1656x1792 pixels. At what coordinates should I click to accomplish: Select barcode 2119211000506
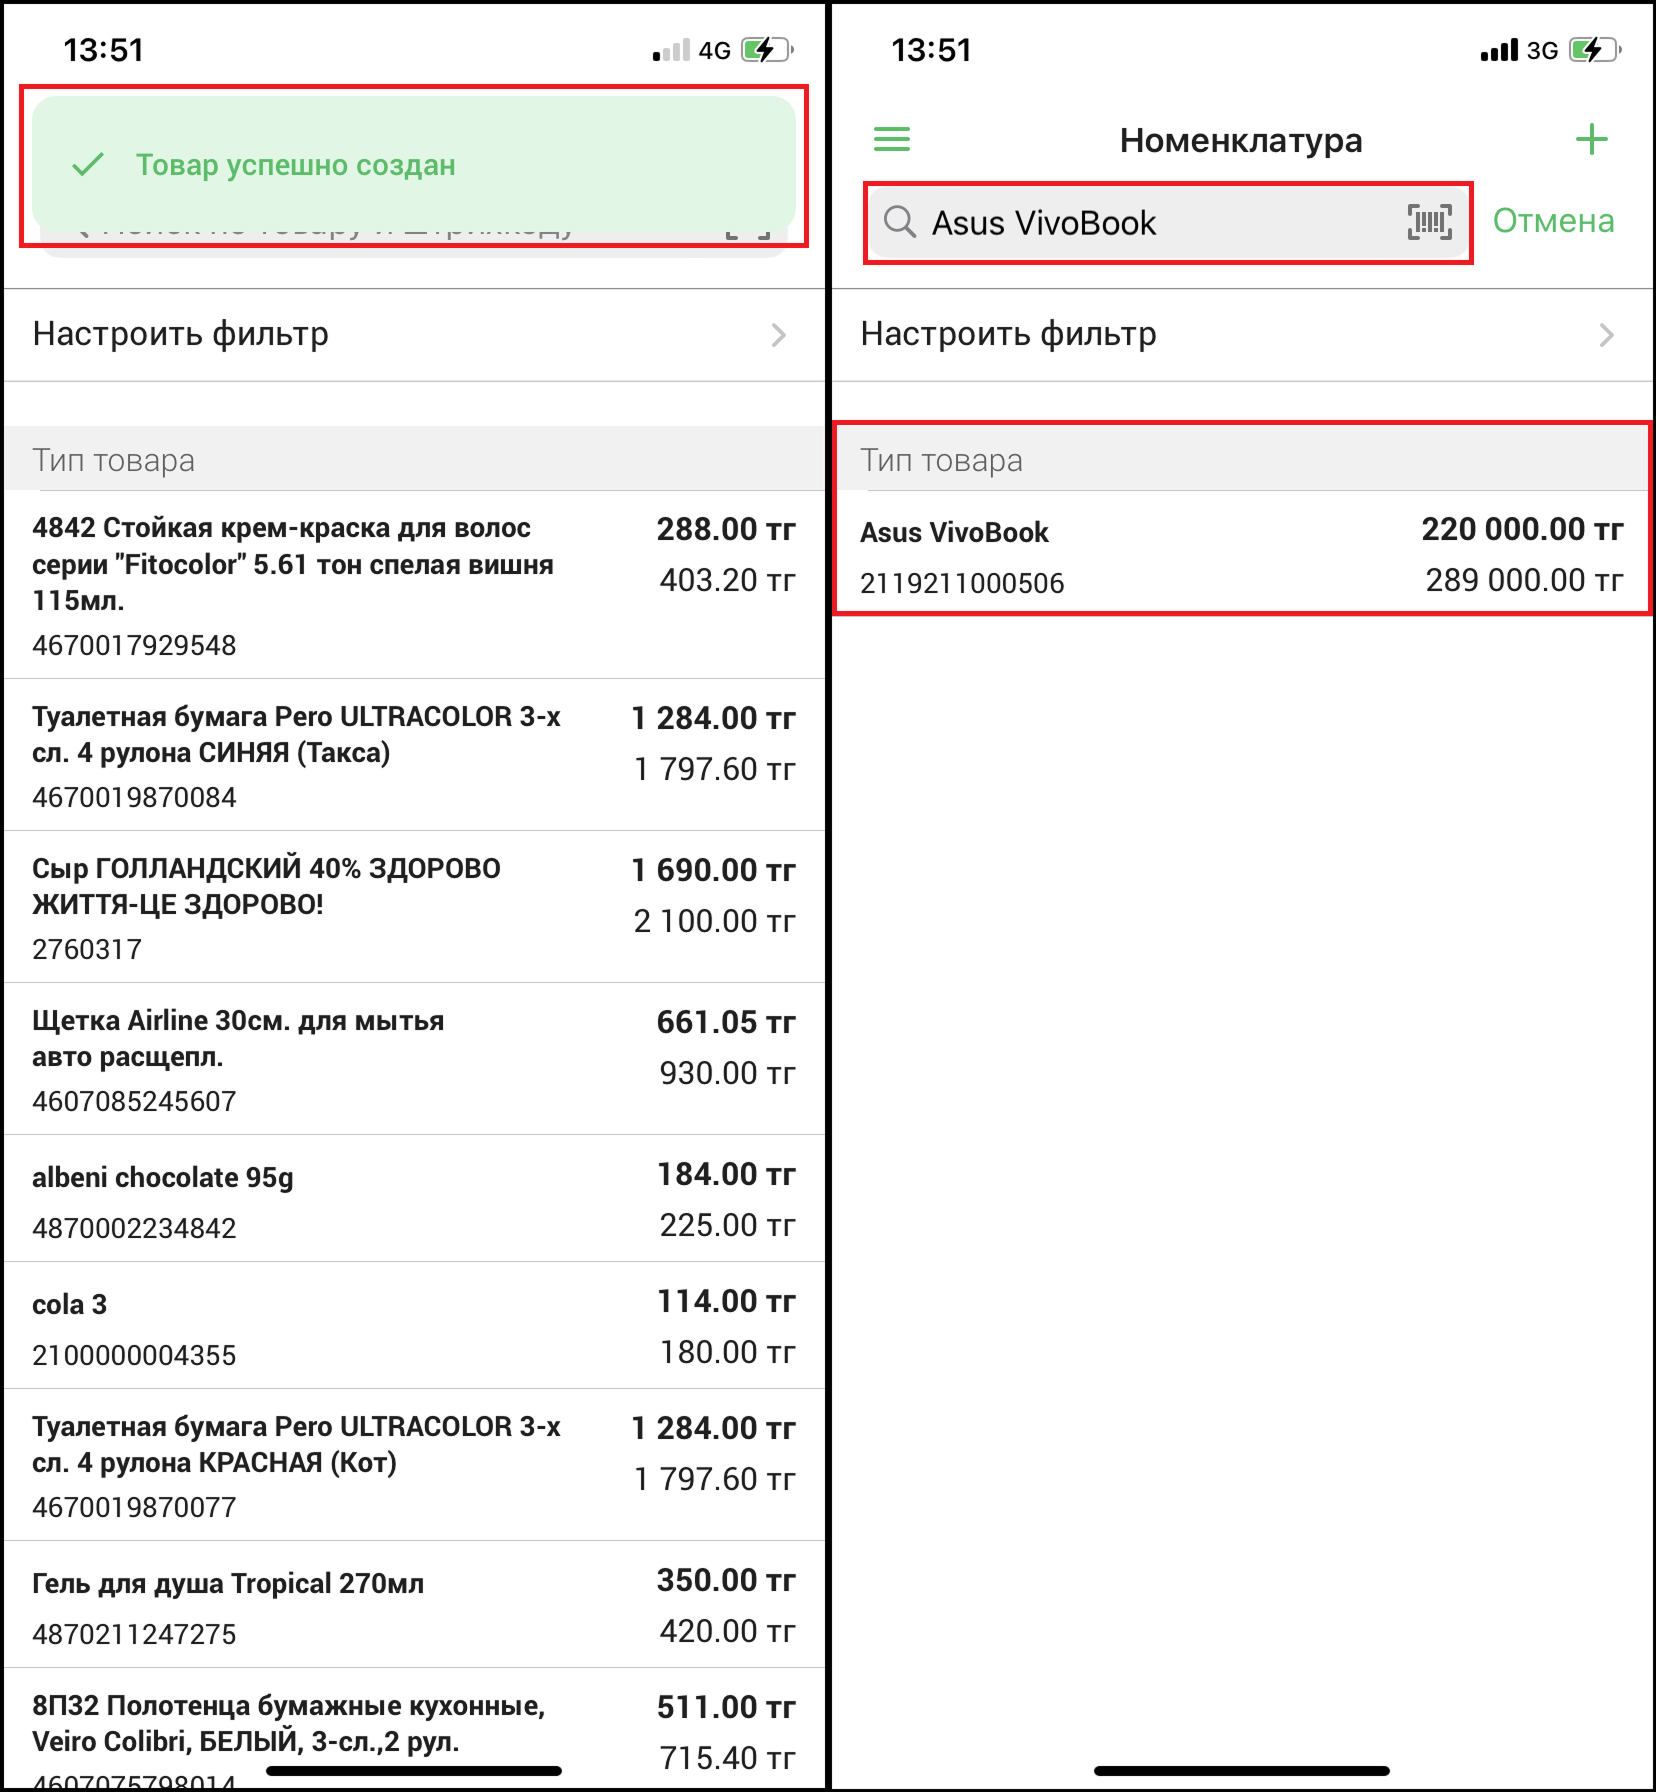click(962, 583)
